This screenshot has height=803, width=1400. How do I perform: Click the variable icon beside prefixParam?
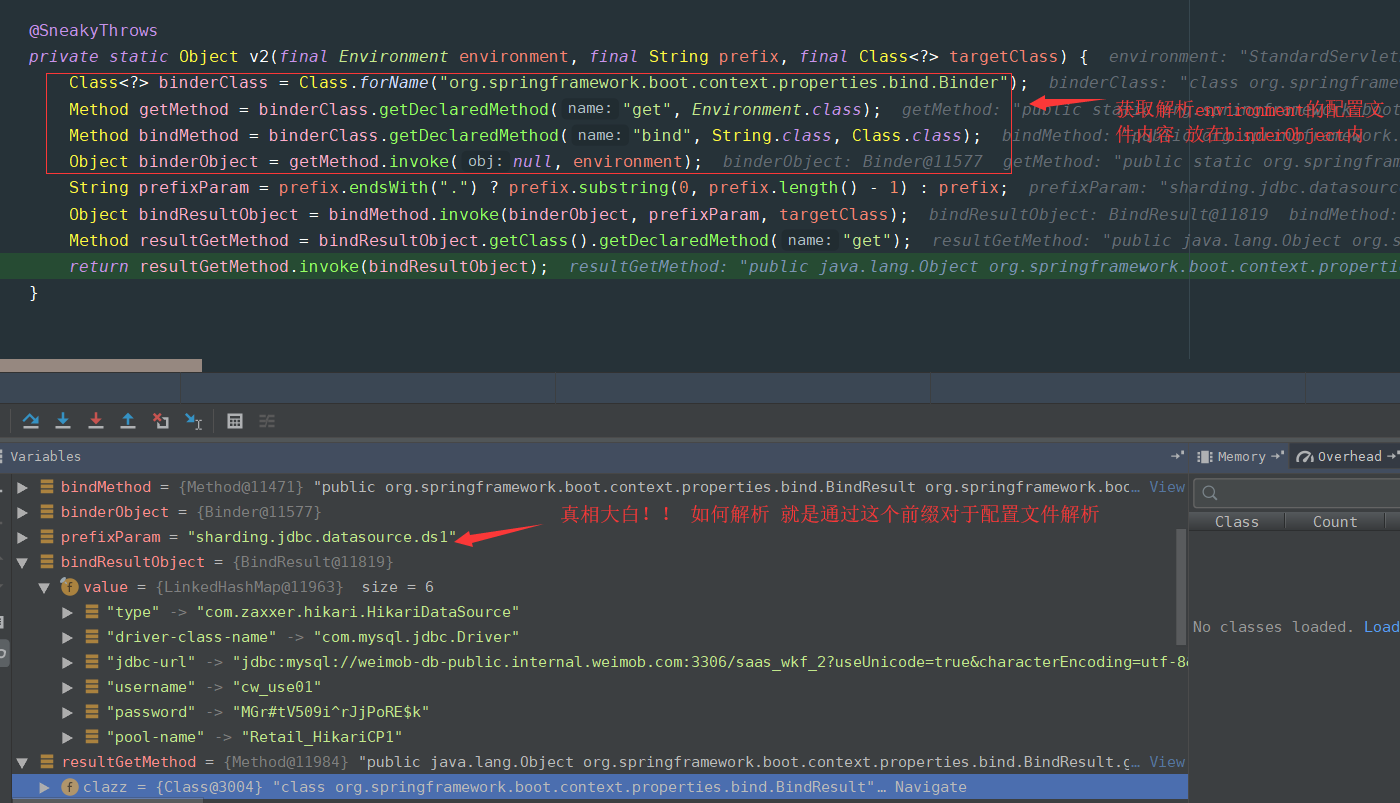click(x=47, y=537)
